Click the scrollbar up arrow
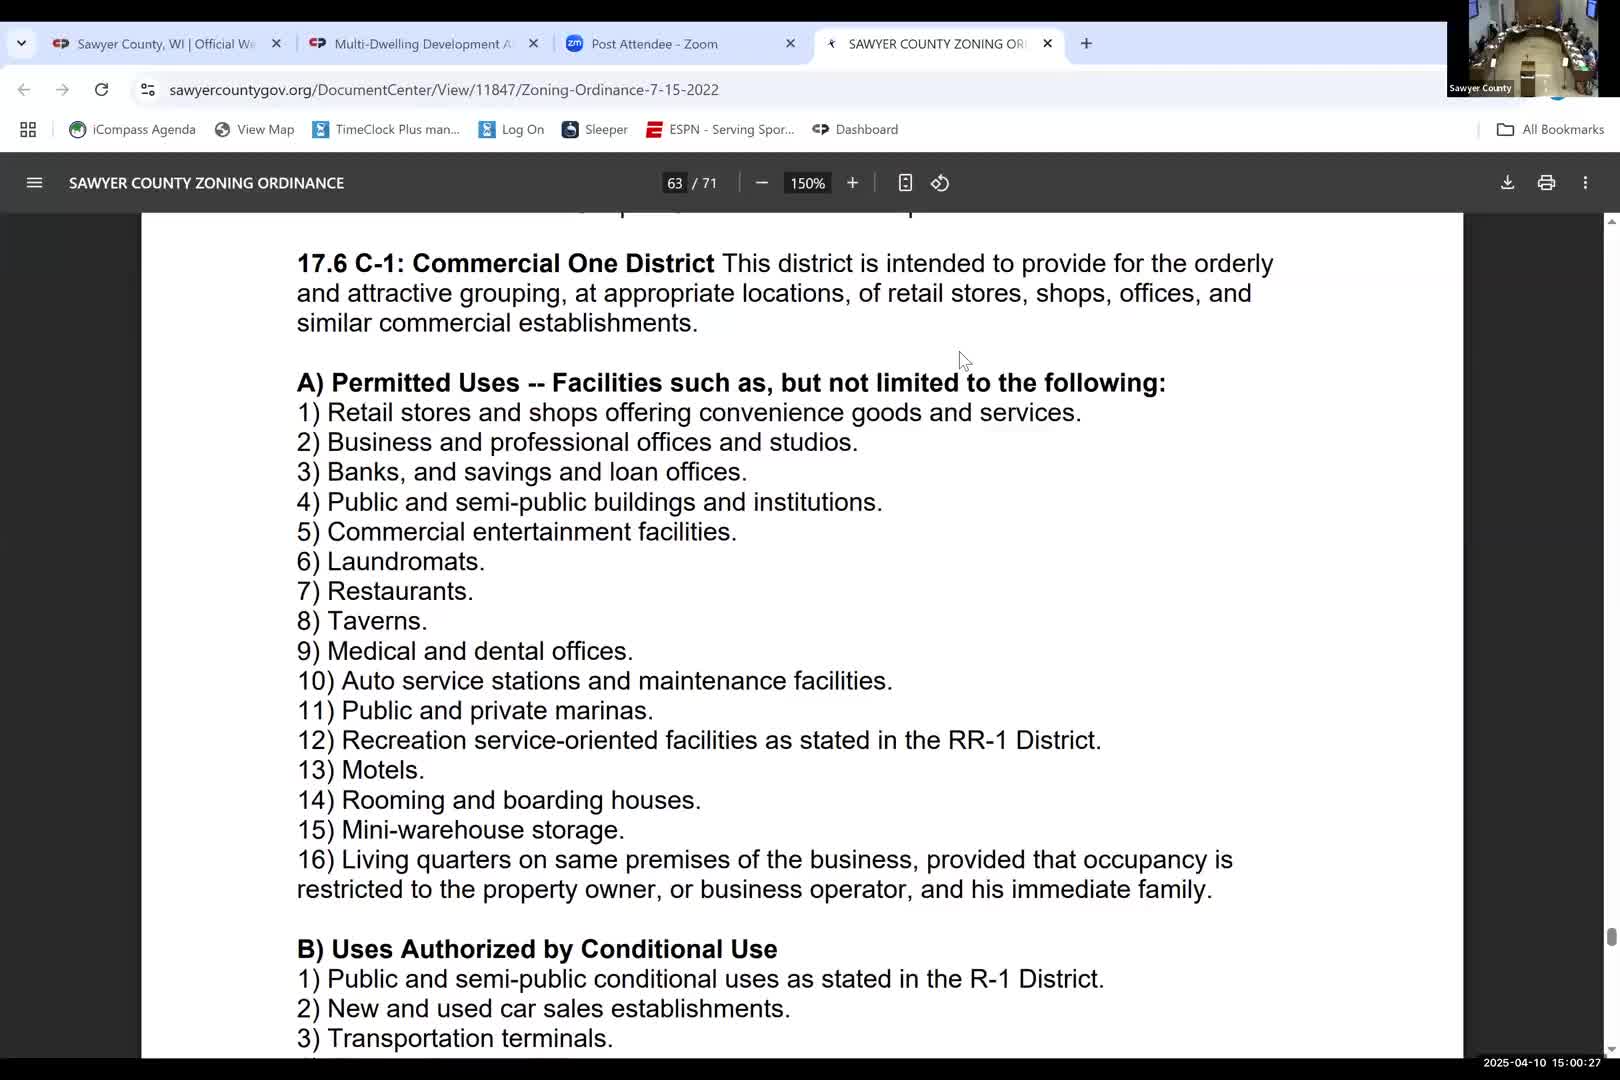This screenshot has height=1080, width=1620. click(x=1611, y=221)
